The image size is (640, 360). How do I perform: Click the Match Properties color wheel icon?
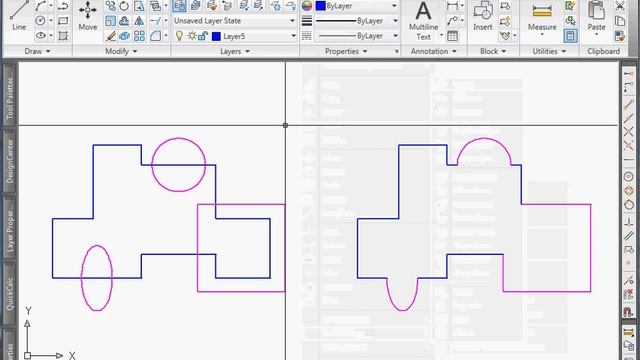coord(307,6)
